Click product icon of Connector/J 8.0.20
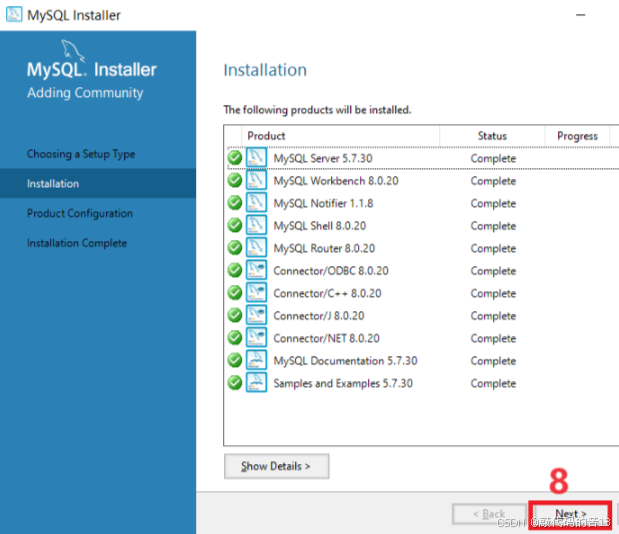This screenshot has width=619, height=534. (x=256, y=315)
